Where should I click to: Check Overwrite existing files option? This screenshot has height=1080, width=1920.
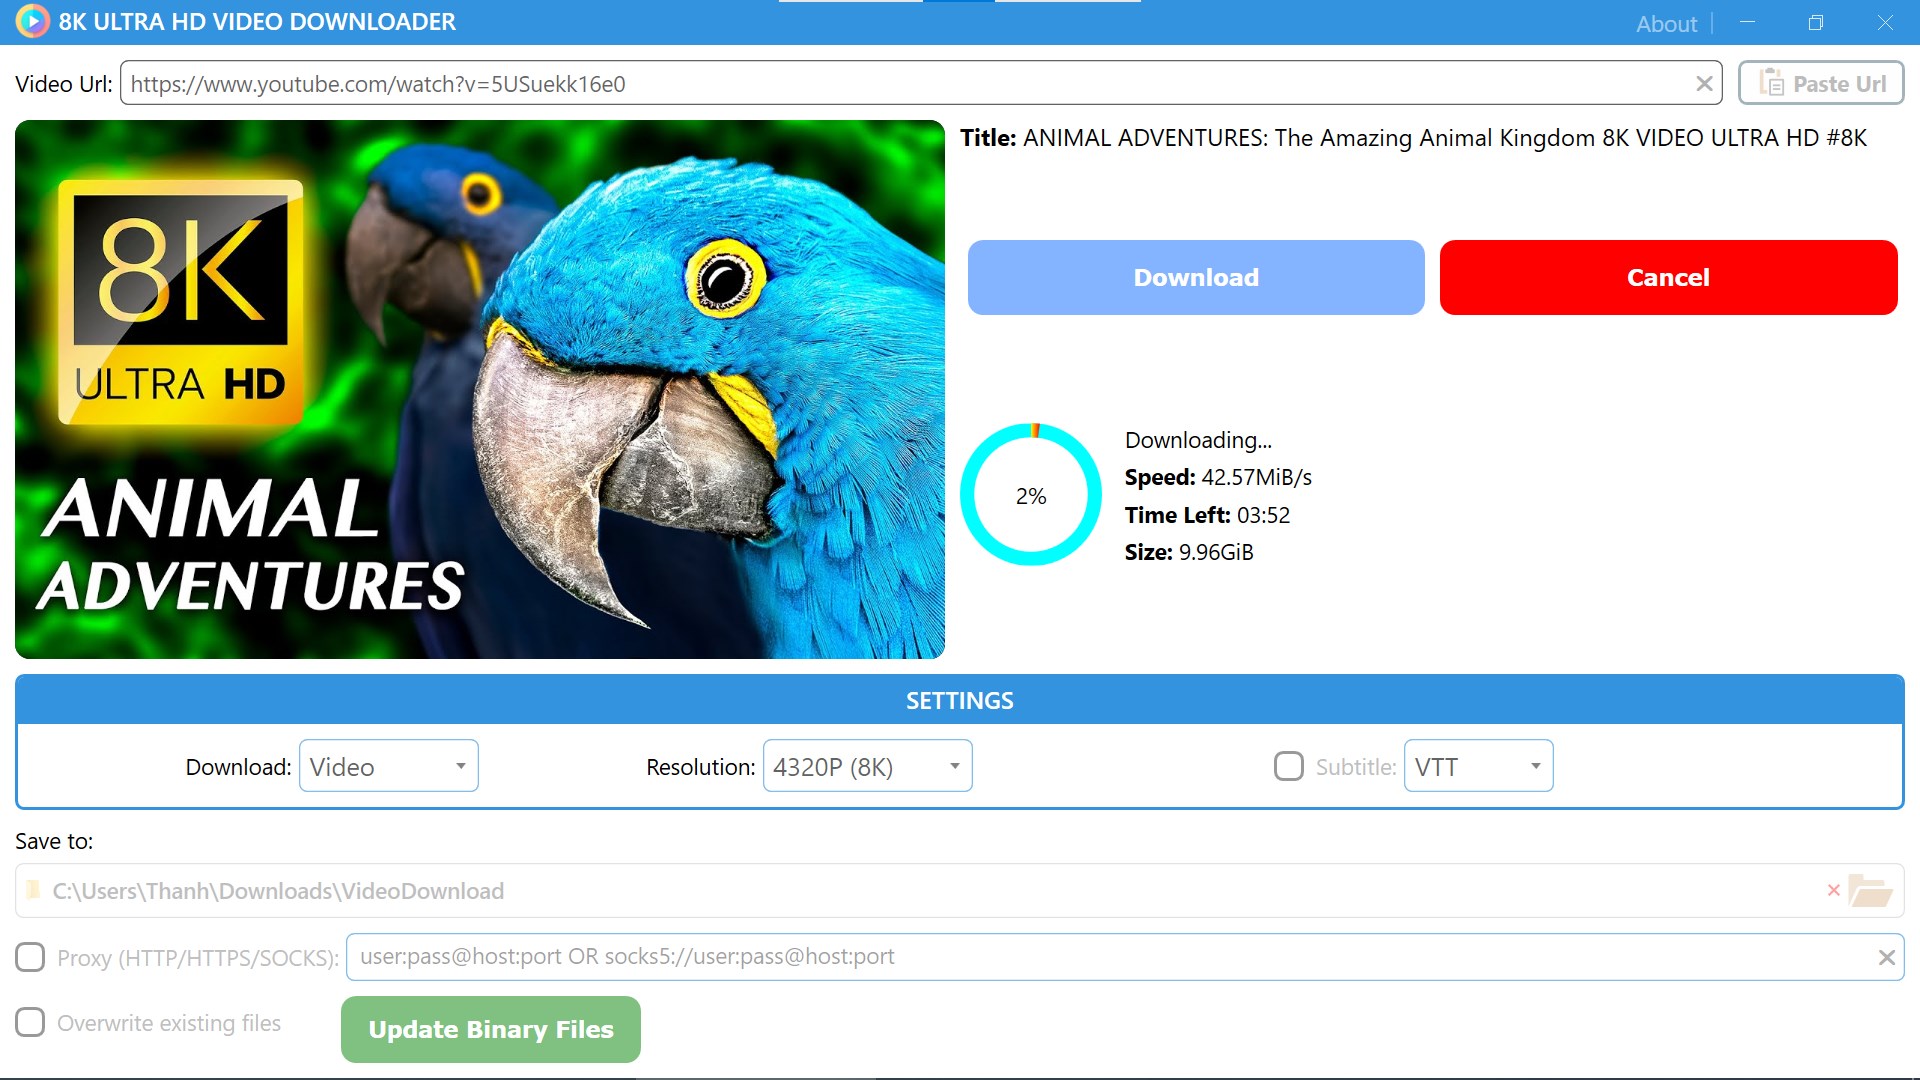tap(30, 1022)
